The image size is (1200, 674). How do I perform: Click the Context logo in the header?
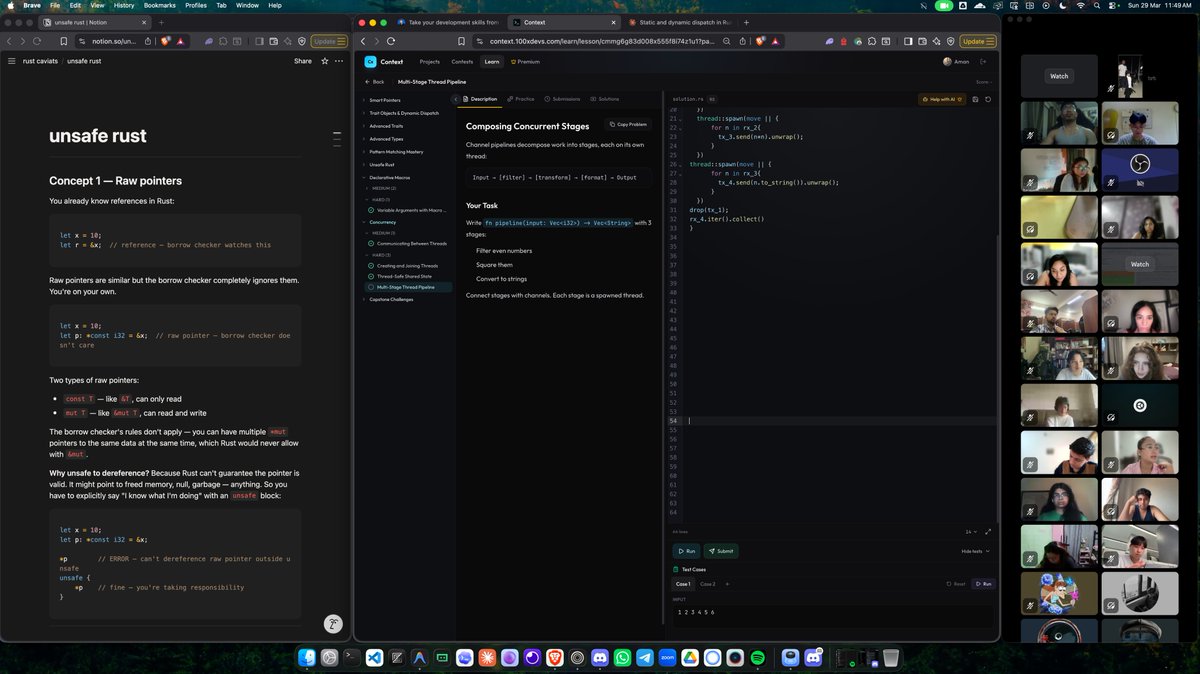(371, 61)
